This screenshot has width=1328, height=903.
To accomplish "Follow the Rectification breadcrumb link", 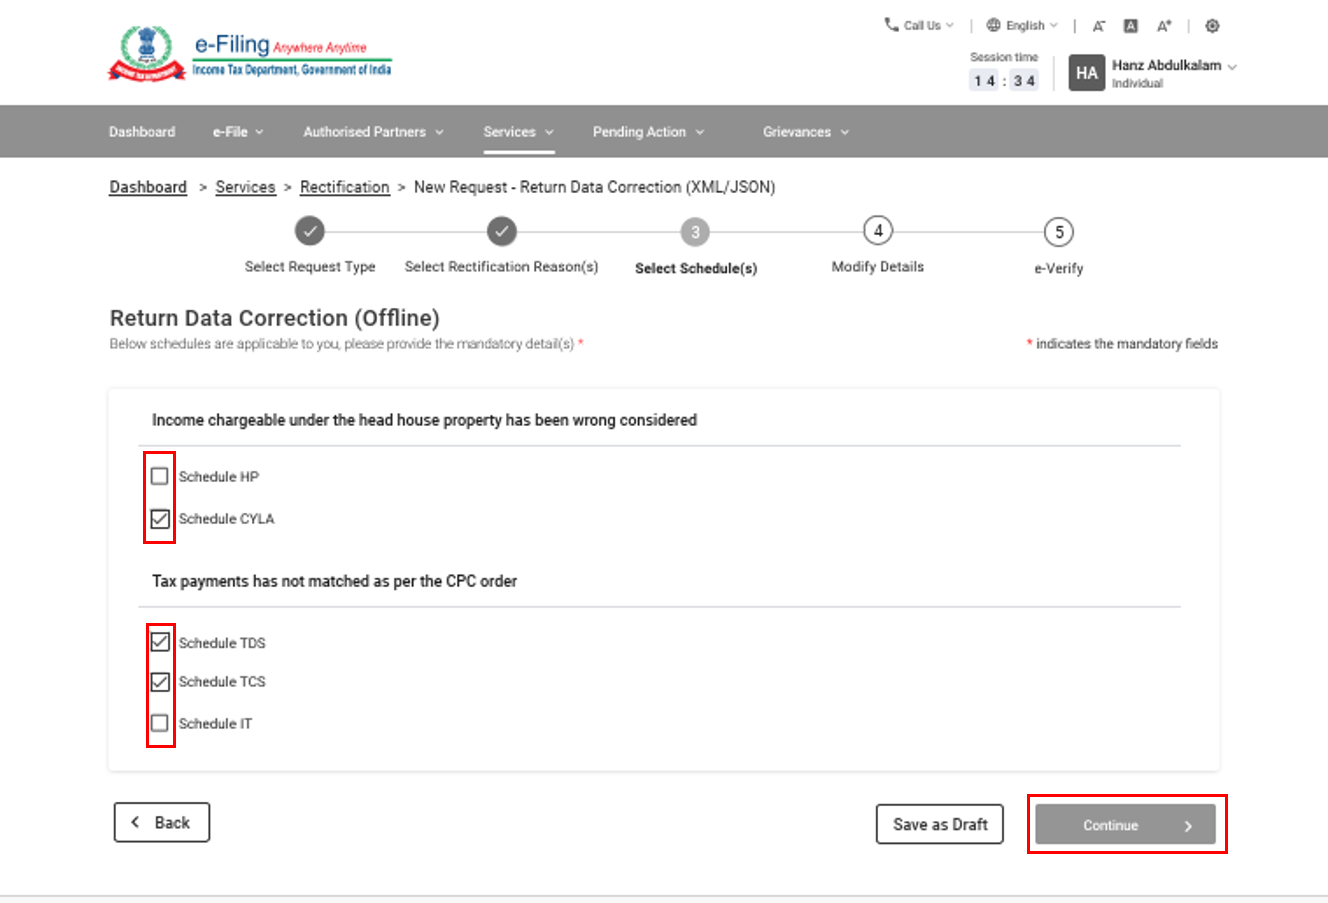I will (344, 187).
